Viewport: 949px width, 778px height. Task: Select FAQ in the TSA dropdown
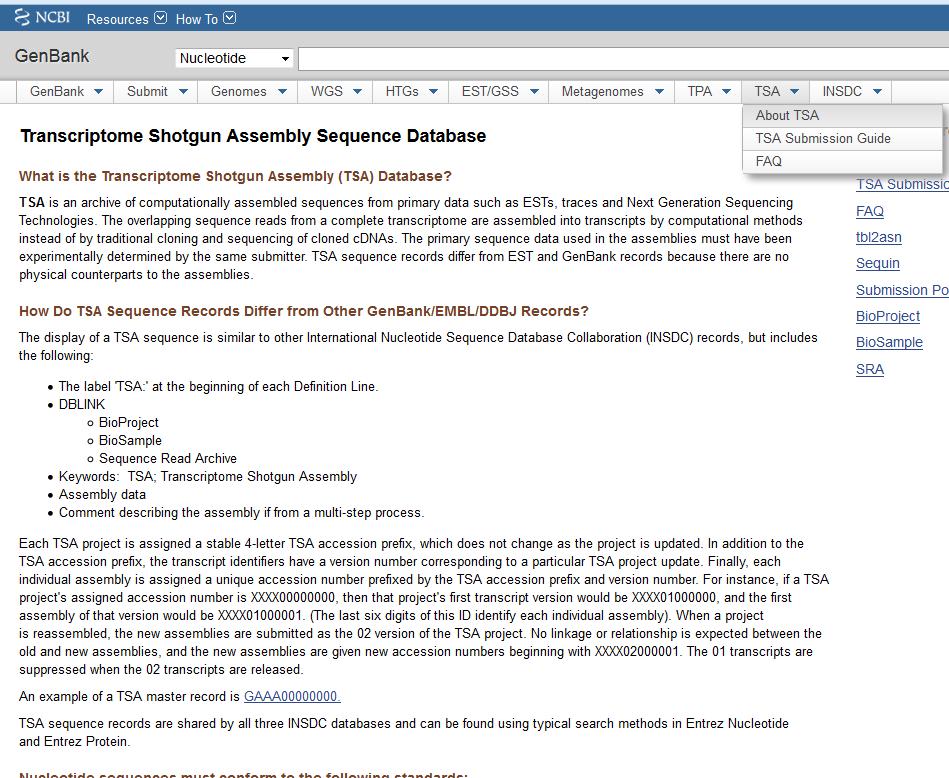point(842,162)
